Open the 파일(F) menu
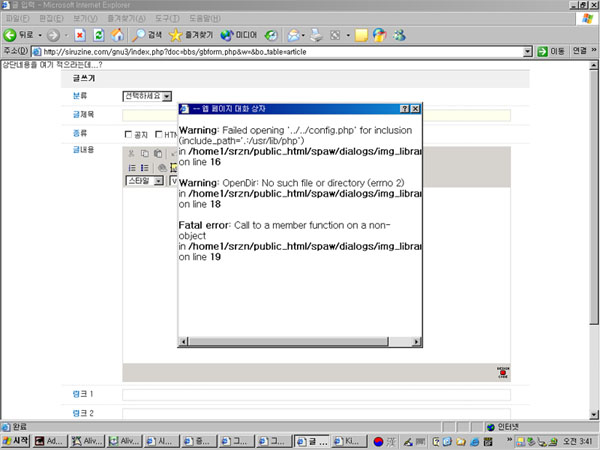Screen dimensions: 600x450 click(x=18, y=18)
